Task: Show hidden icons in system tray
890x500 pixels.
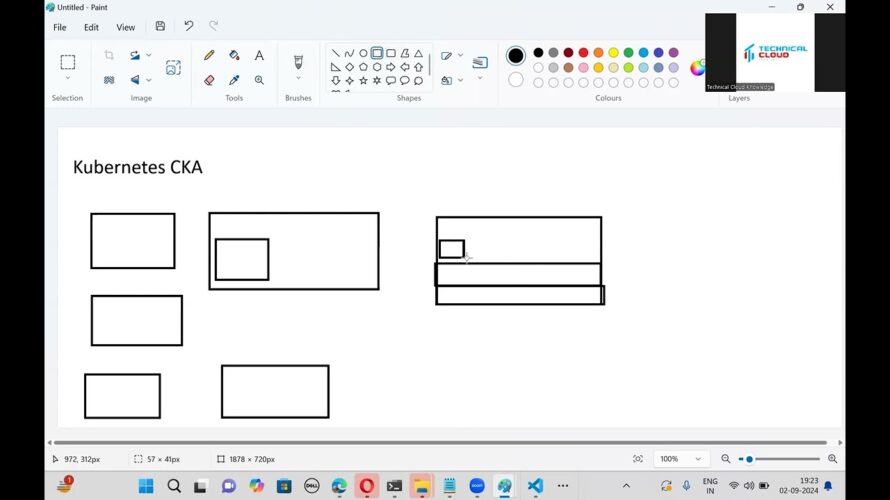Action: click(626, 486)
